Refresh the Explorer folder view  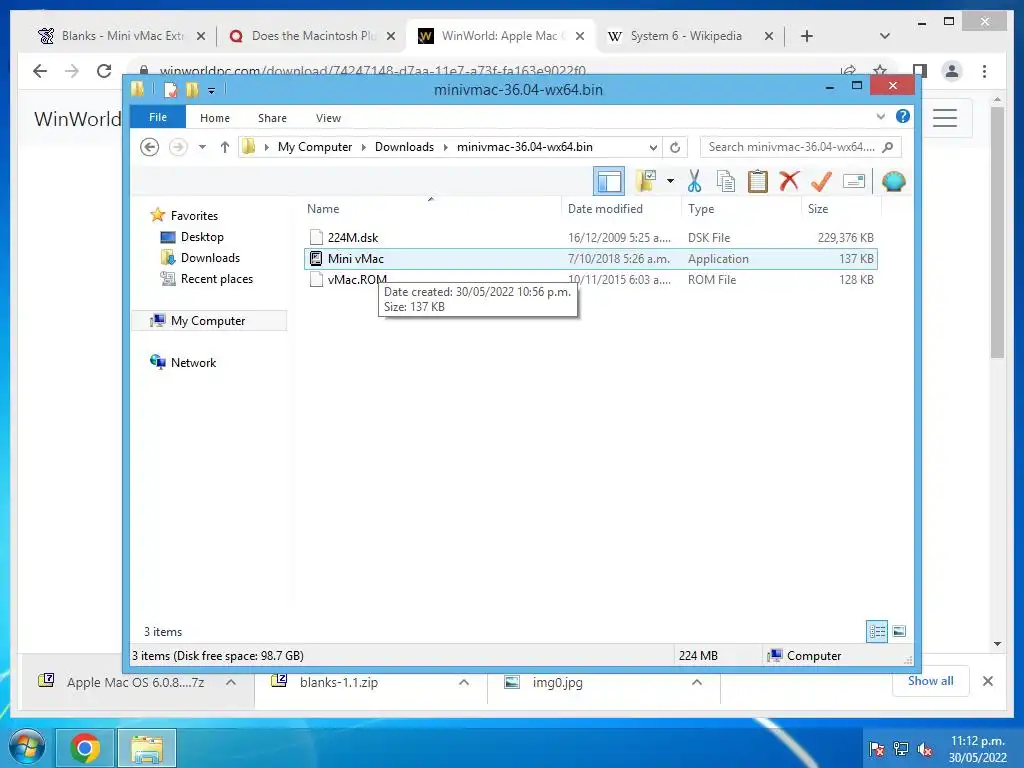click(x=675, y=148)
